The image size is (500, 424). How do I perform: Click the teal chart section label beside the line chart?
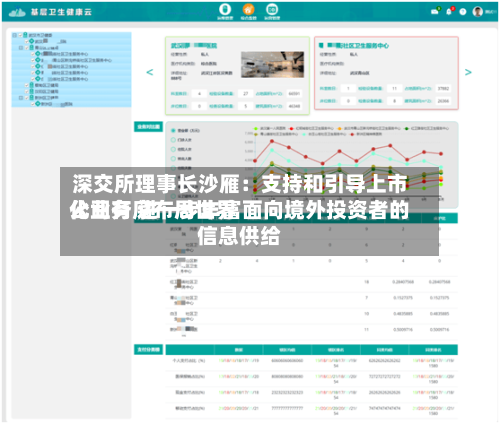tap(149, 127)
